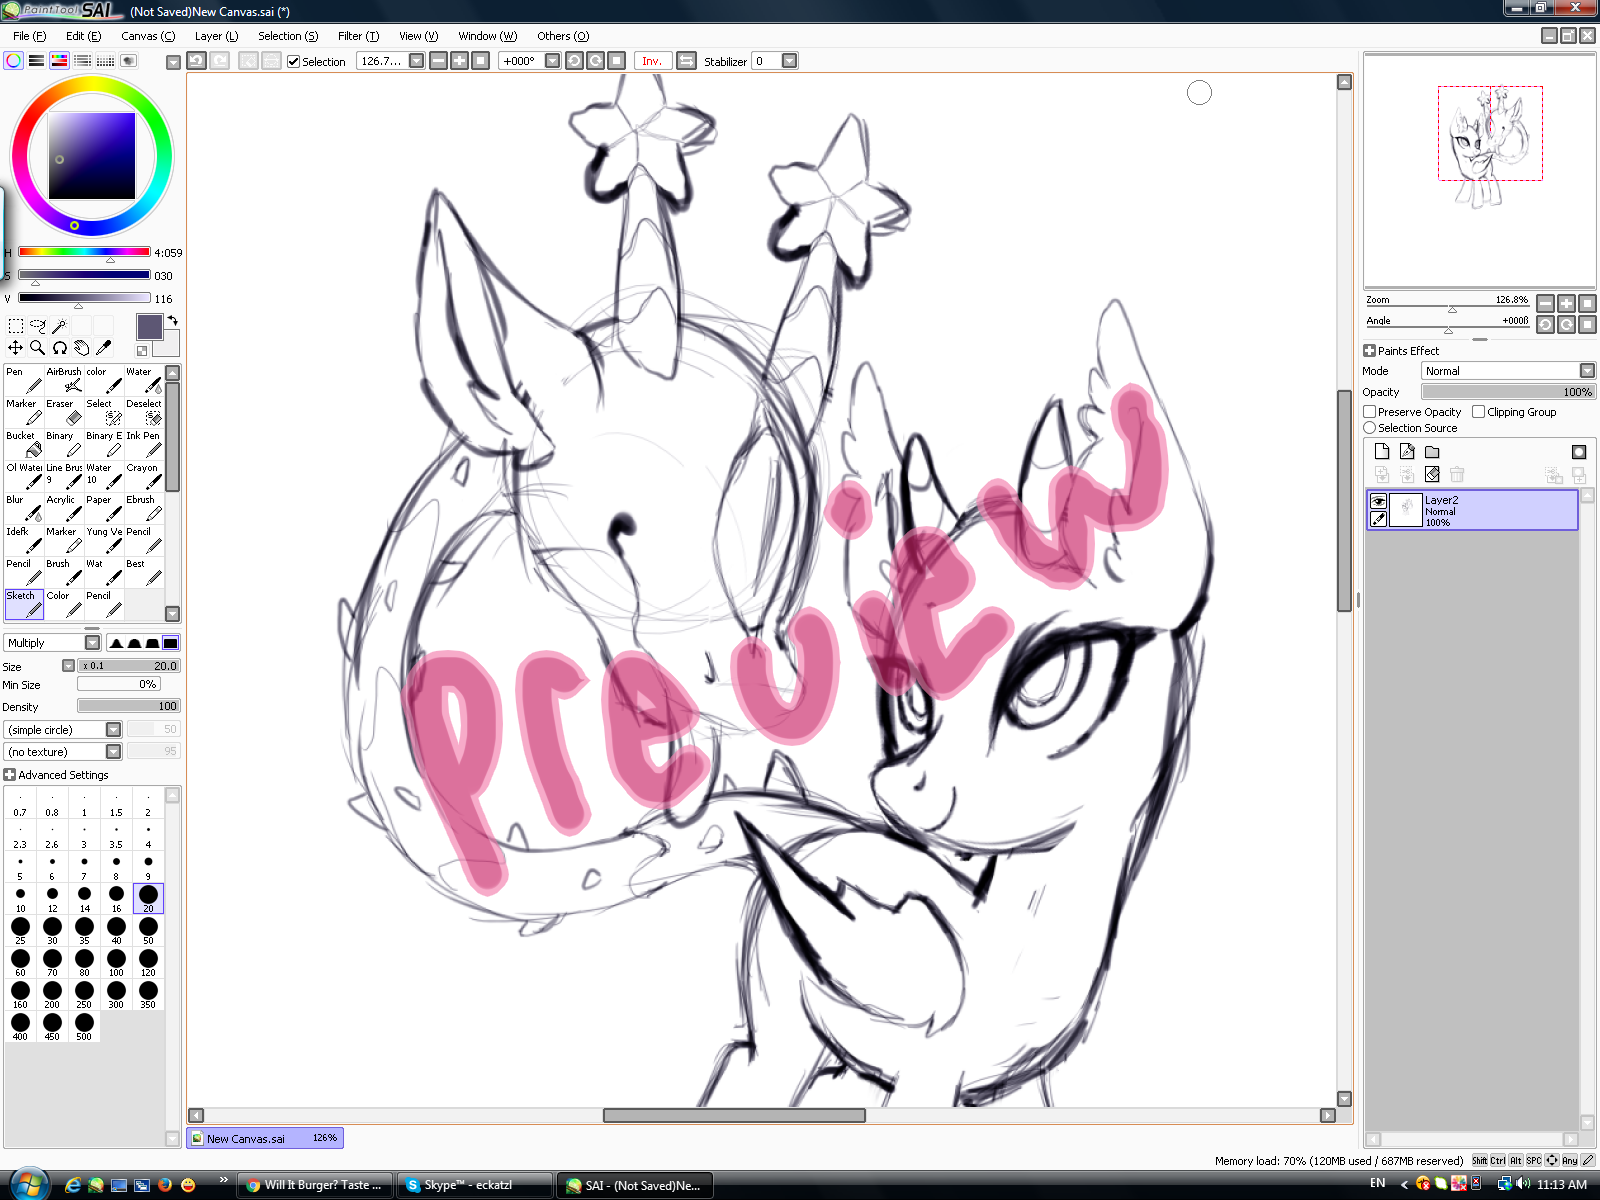Toggle the HSV slider panel
1600x1200 pixels.
[60, 61]
